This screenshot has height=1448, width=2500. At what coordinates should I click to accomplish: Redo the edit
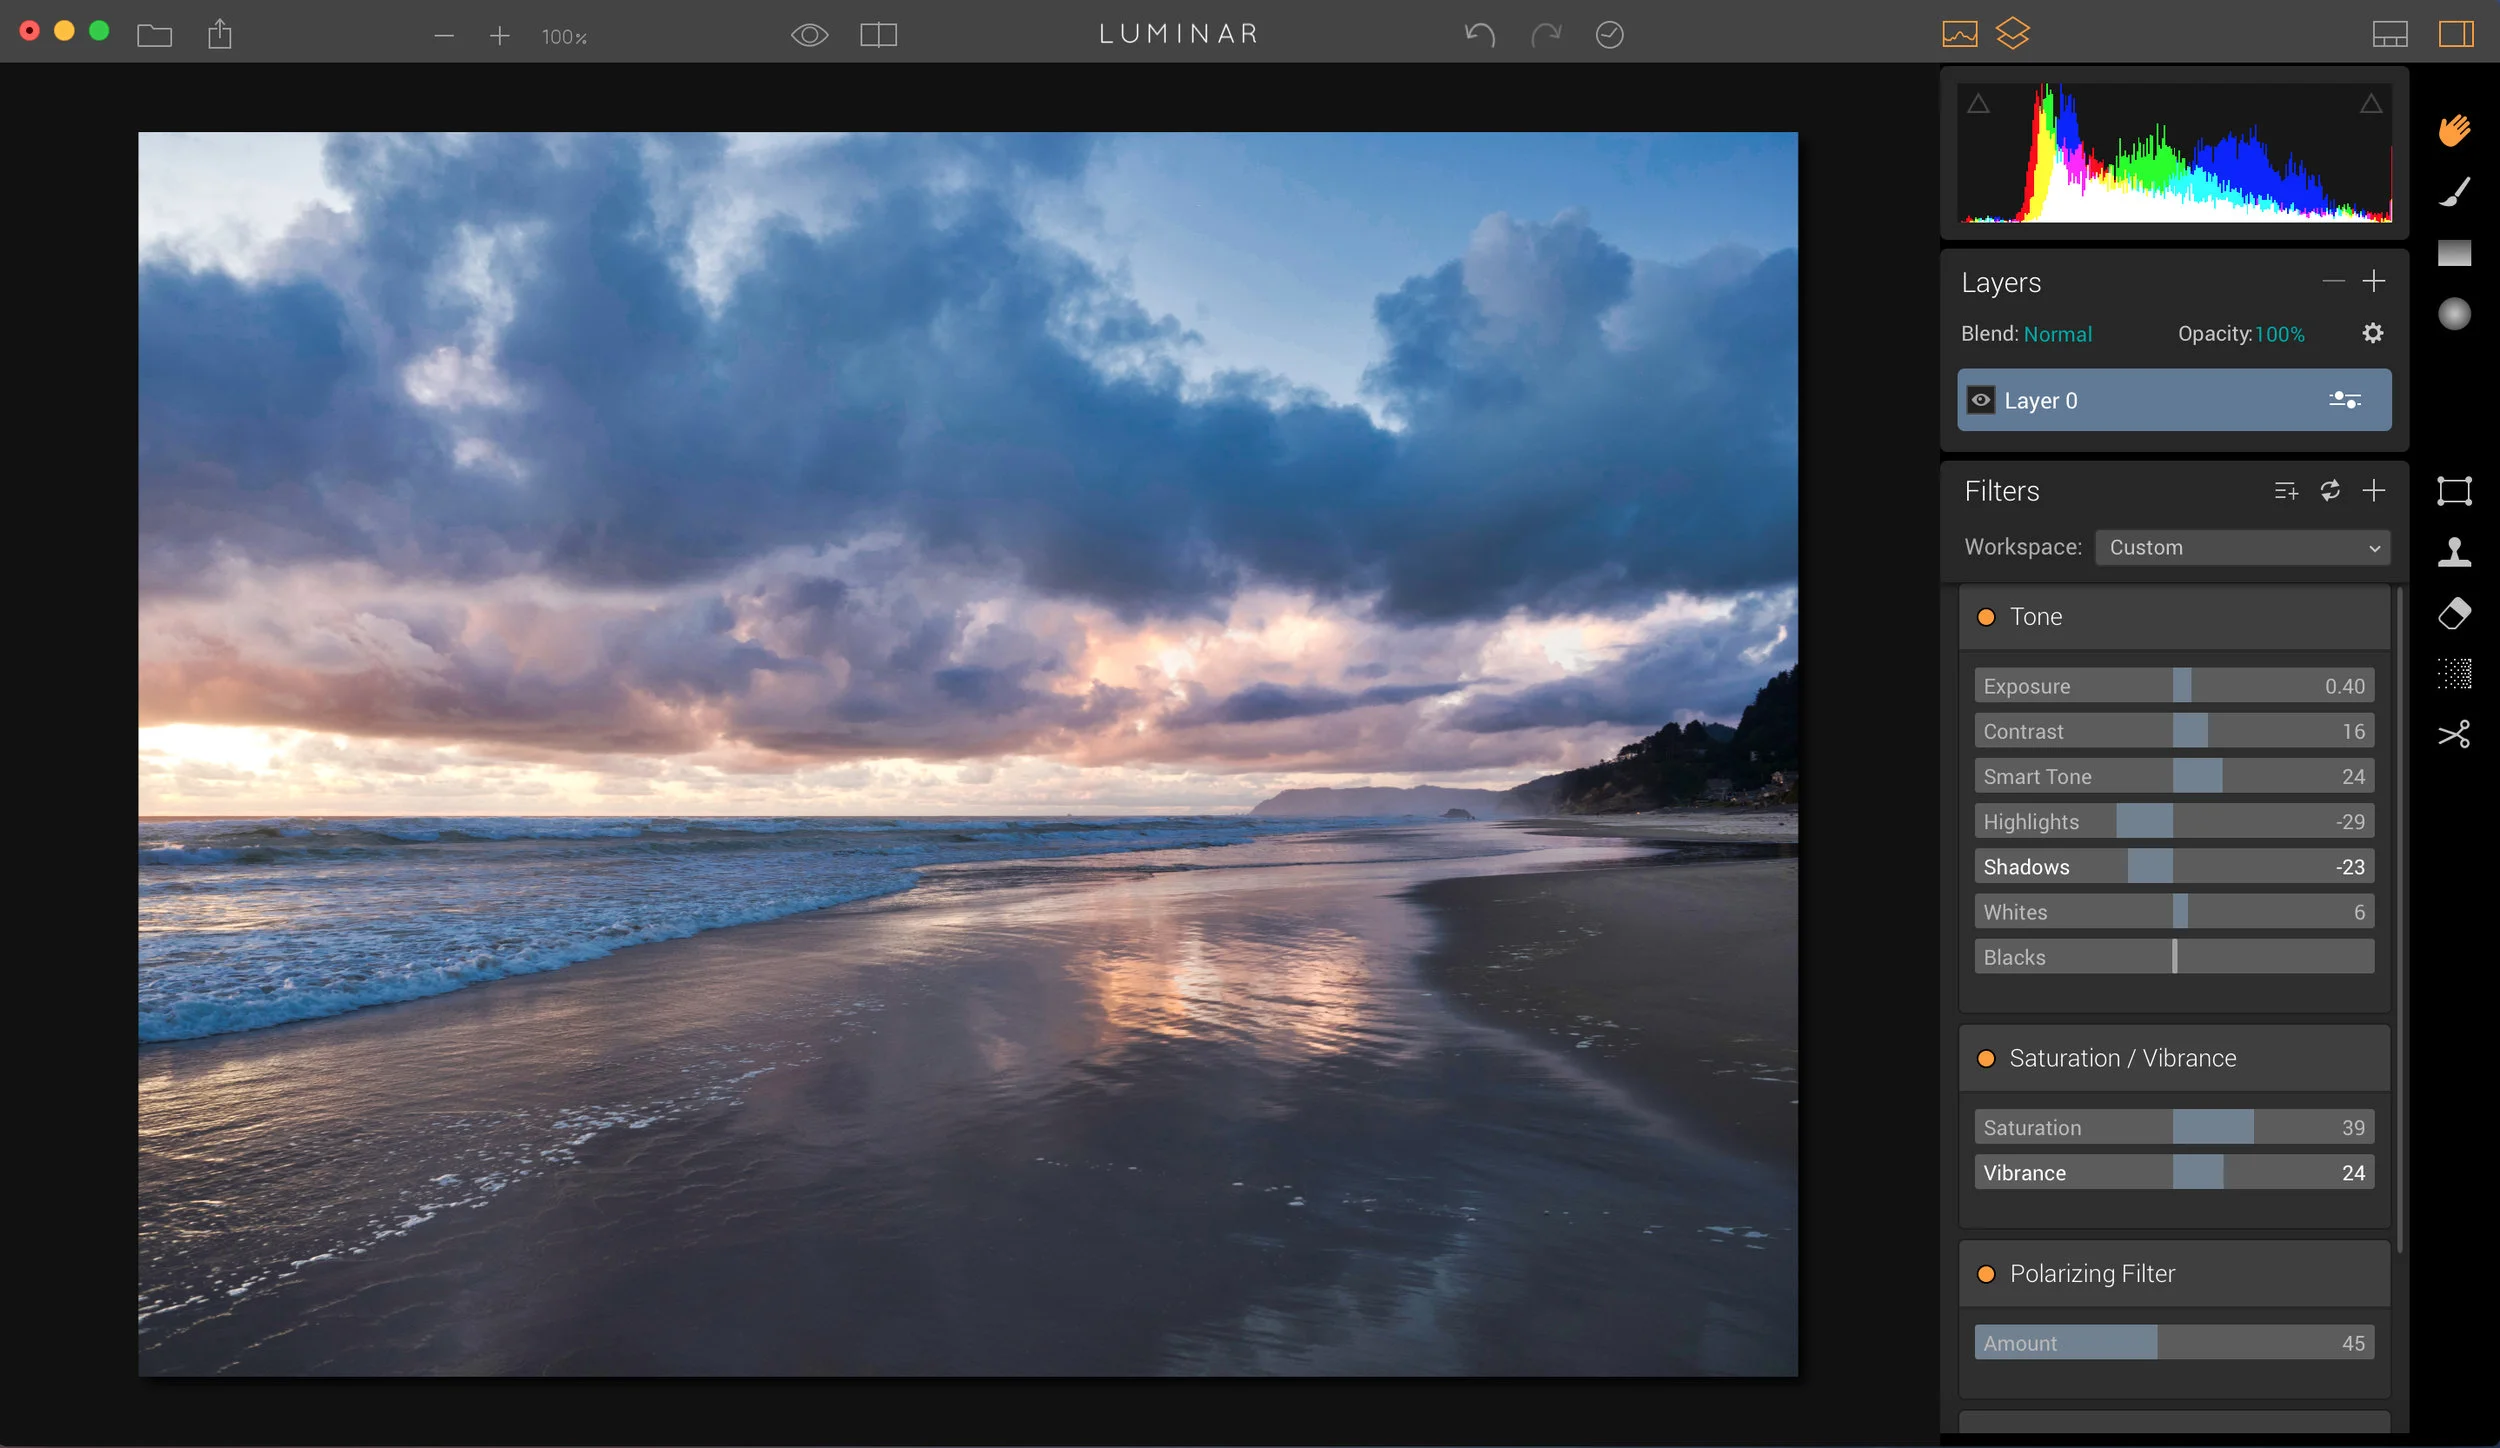tap(1545, 35)
